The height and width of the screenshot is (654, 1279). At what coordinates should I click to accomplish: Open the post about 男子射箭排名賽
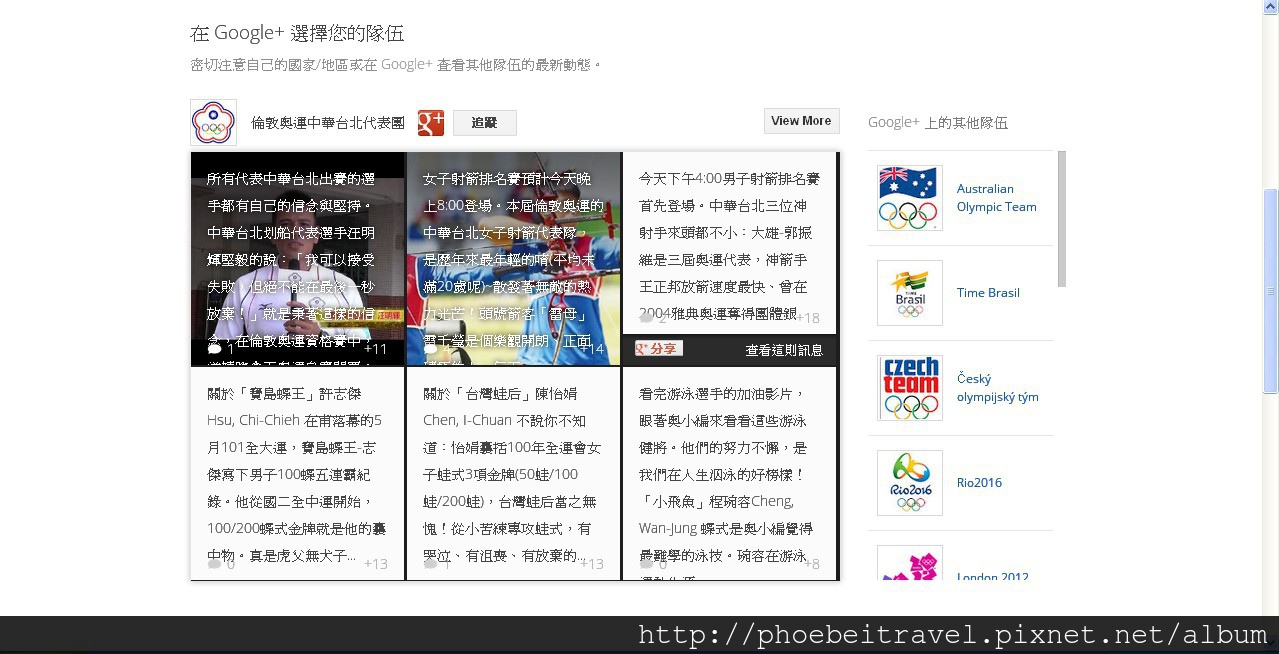(x=730, y=243)
